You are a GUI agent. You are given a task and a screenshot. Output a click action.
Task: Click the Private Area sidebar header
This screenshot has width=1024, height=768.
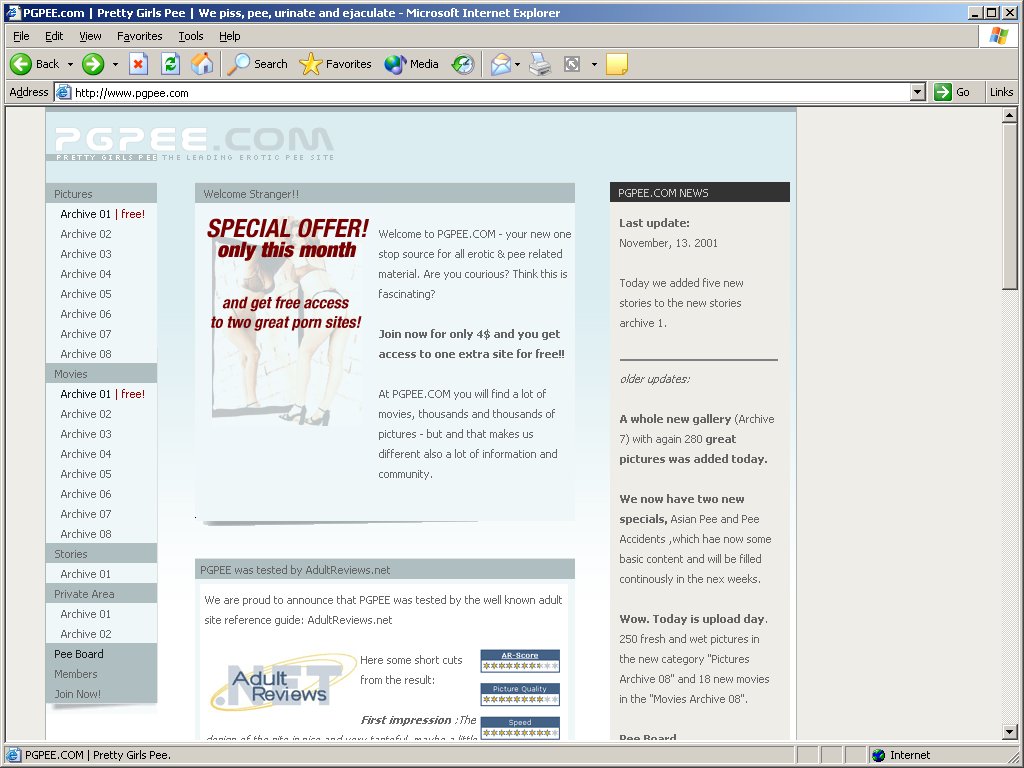pyautogui.click(x=101, y=594)
